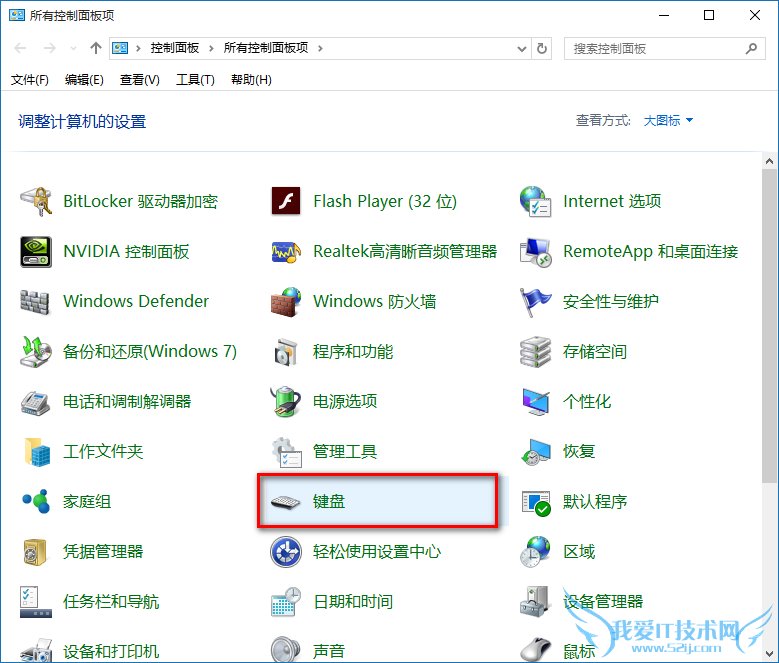
Task: Open the 任务栏和导航 icon
Action: pyautogui.click(x=36, y=602)
